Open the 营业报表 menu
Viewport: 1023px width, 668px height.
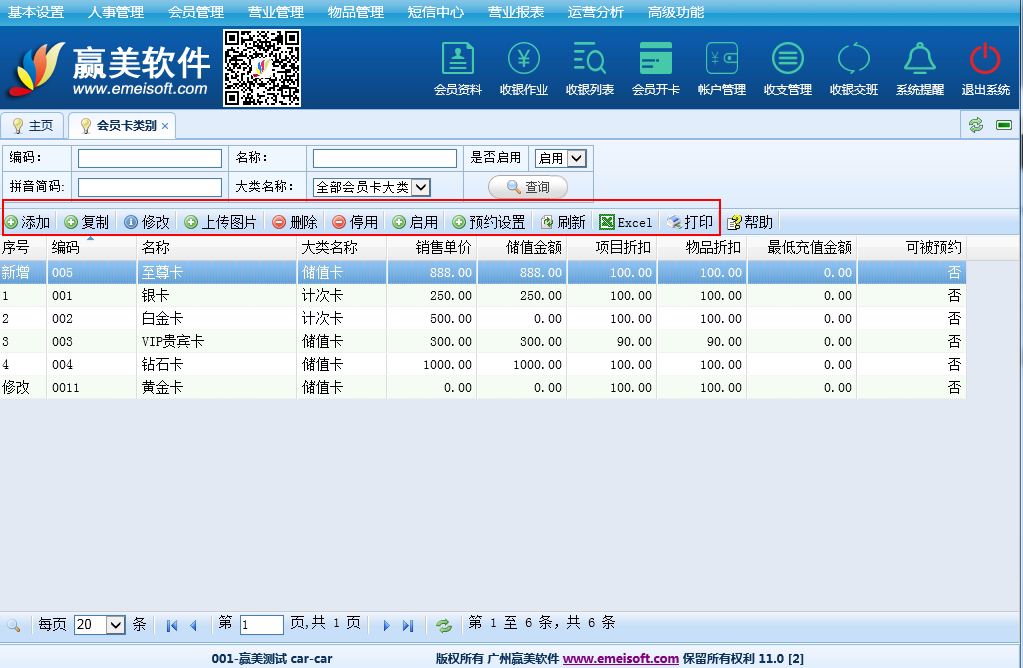[516, 12]
